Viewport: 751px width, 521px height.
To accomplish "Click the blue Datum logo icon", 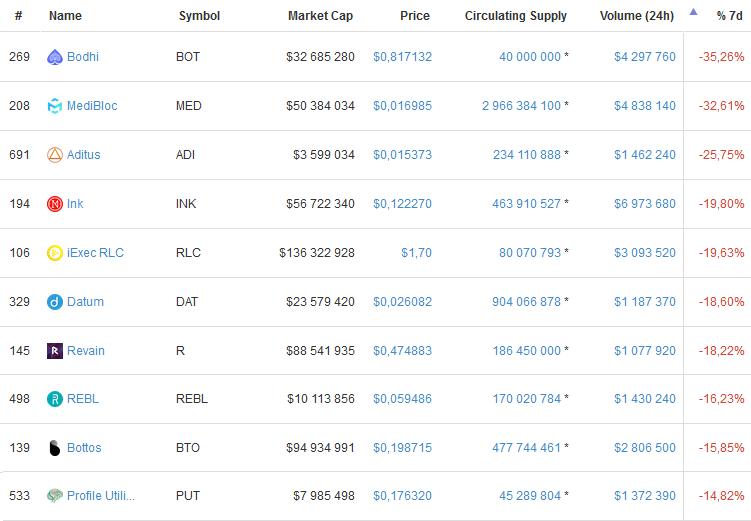I will (55, 302).
